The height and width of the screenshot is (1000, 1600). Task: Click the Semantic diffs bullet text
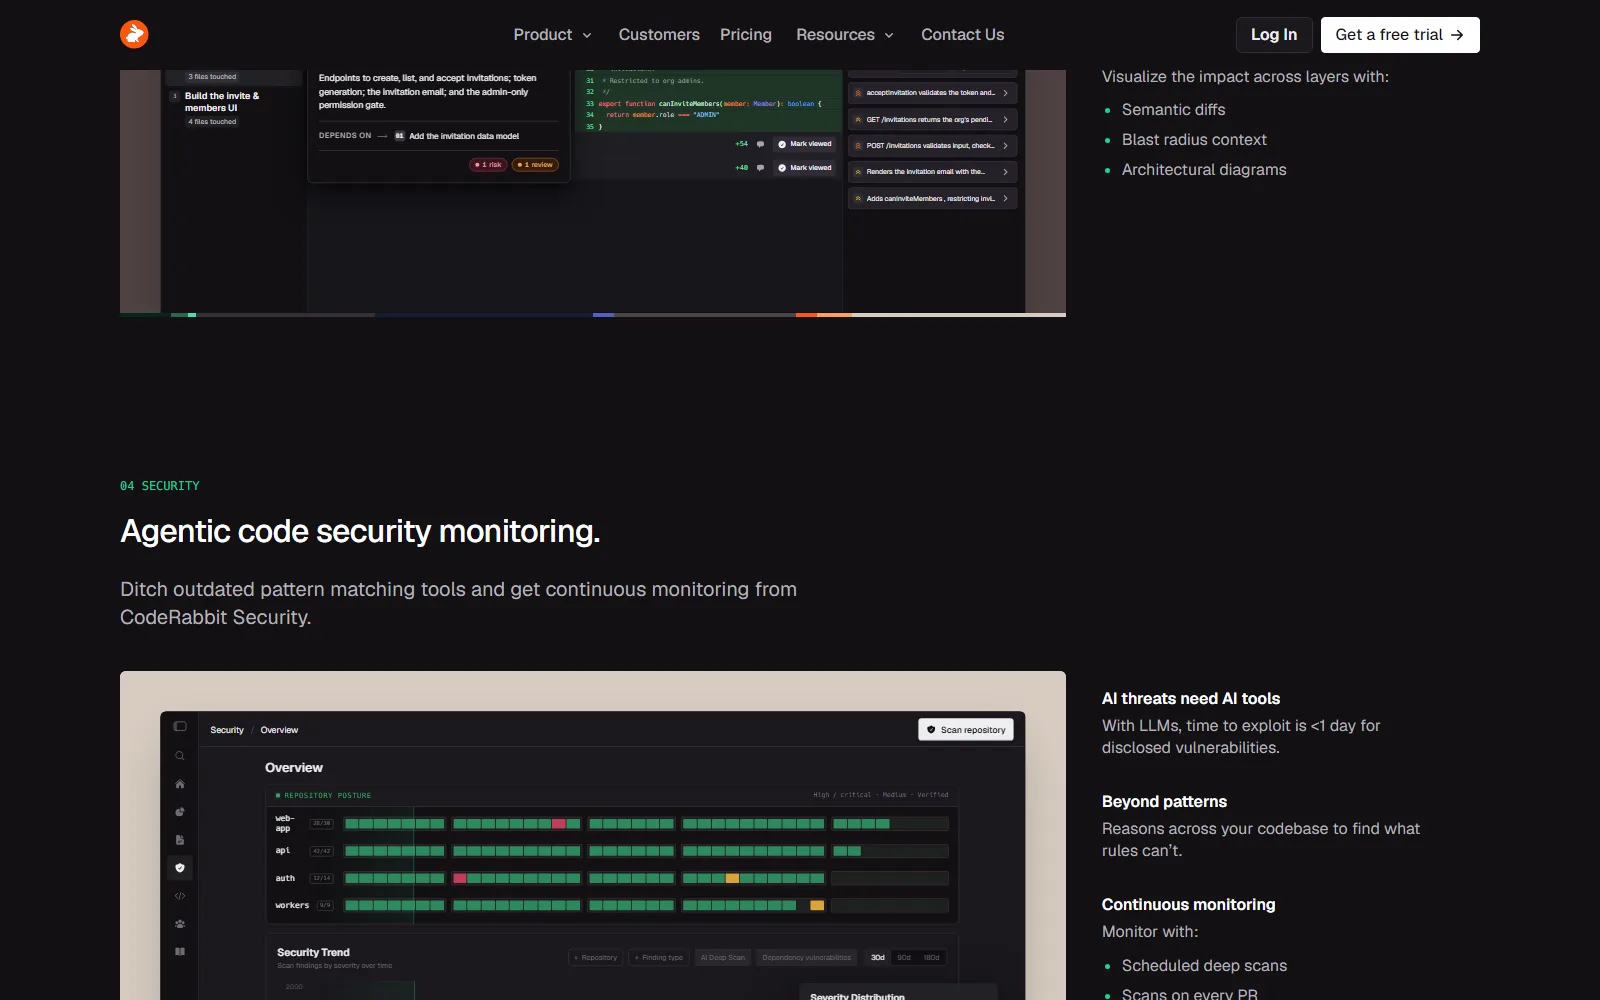[1173, 110]
